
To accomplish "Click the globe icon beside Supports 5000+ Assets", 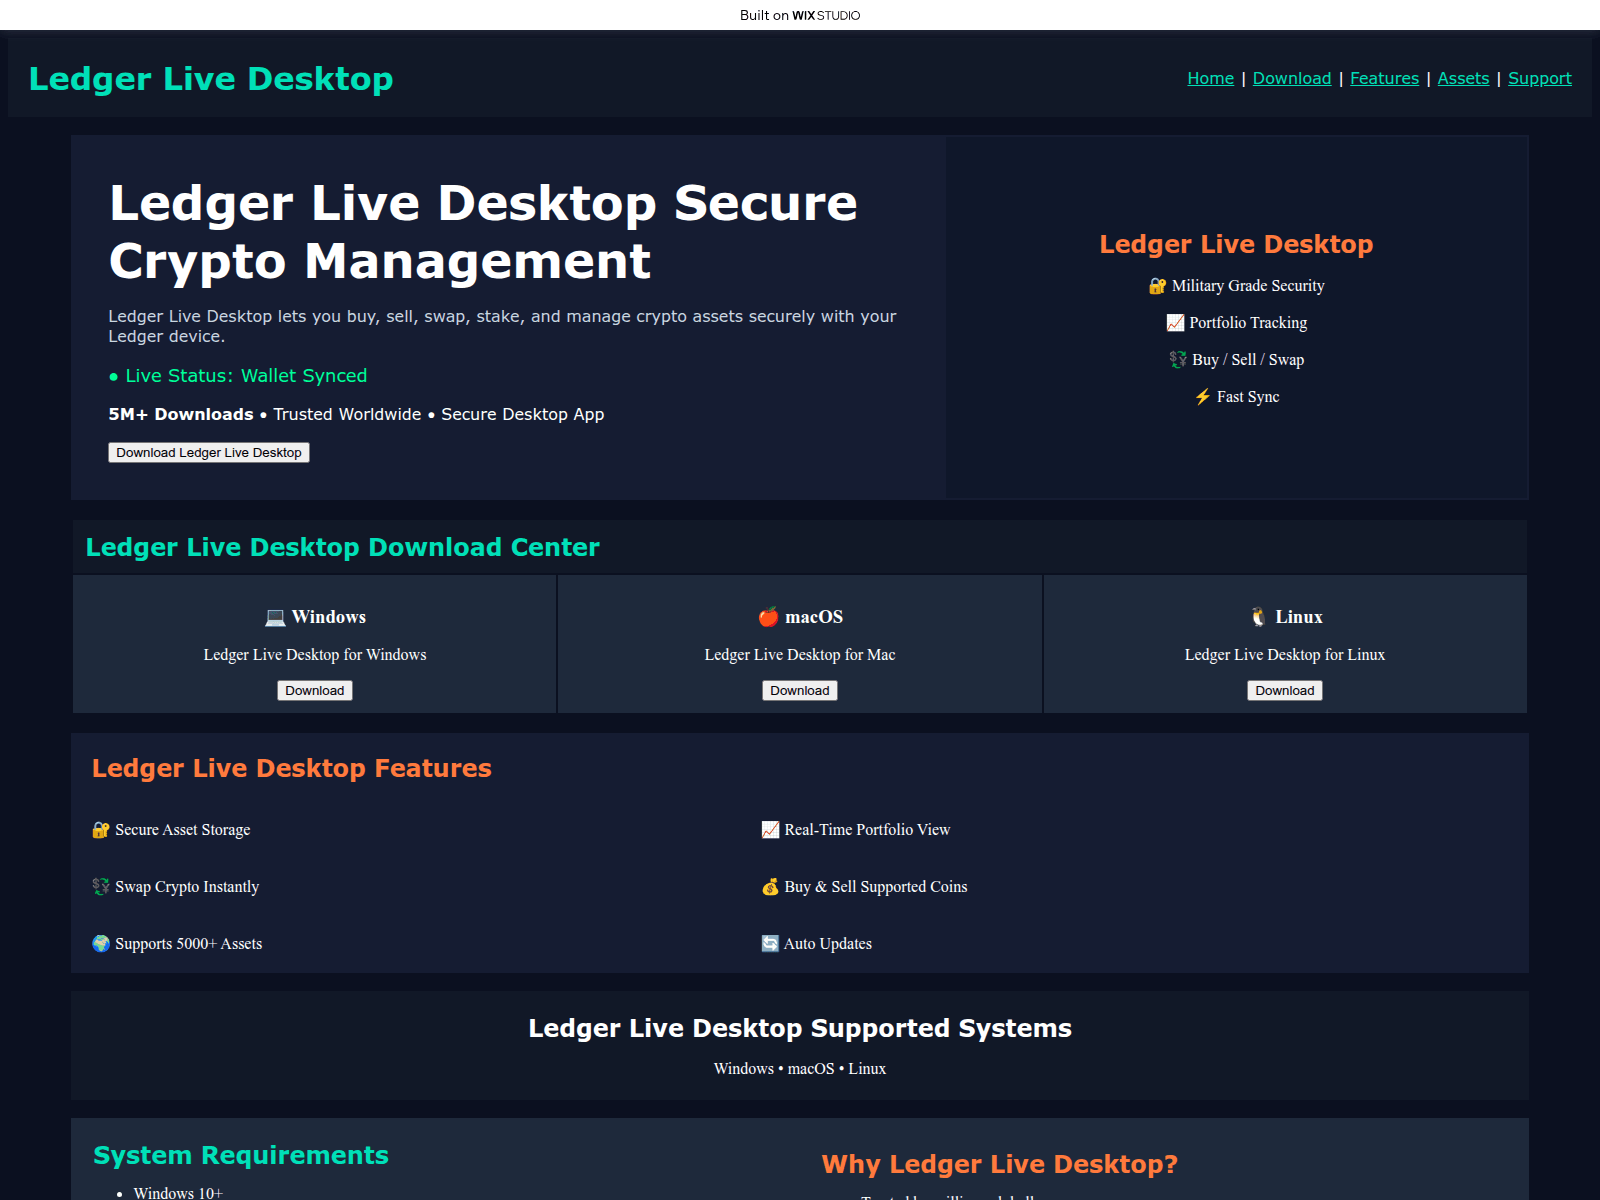I will tap(101, 944).
